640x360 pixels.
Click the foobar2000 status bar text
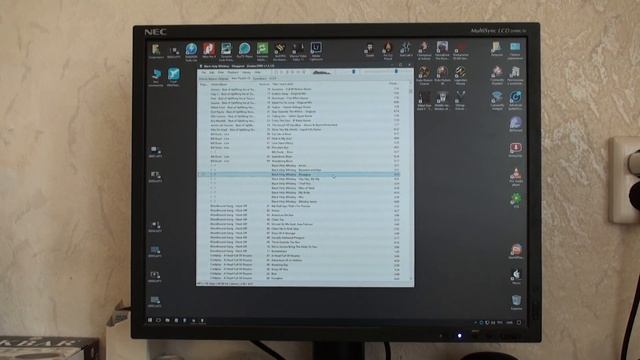(225, 283)
